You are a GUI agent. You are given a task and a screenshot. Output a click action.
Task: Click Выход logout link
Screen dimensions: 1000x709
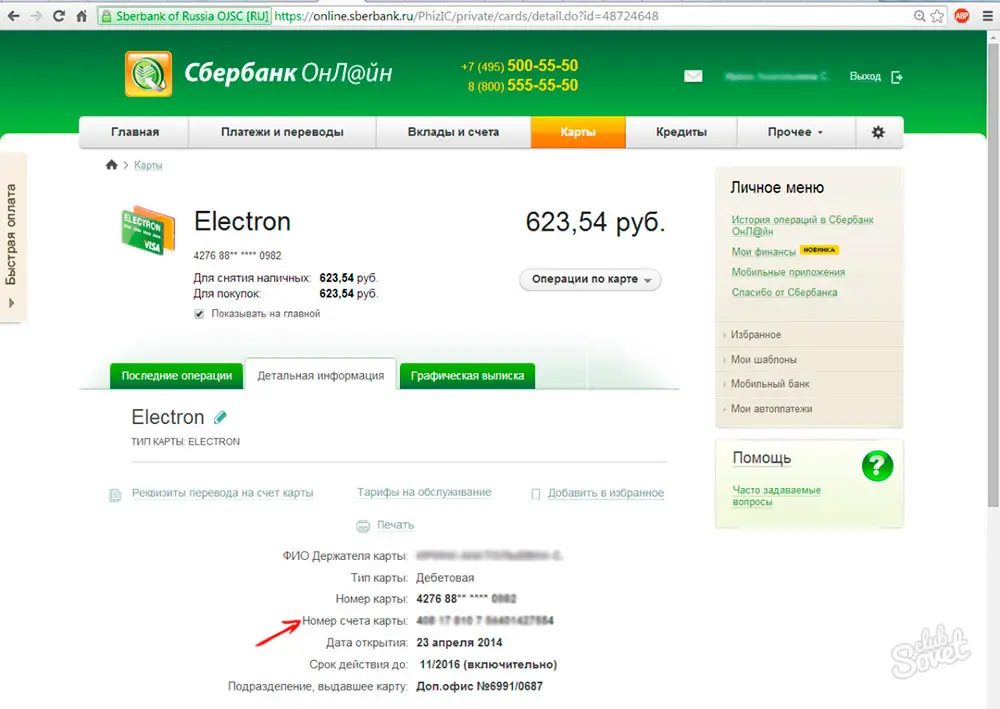865,77
